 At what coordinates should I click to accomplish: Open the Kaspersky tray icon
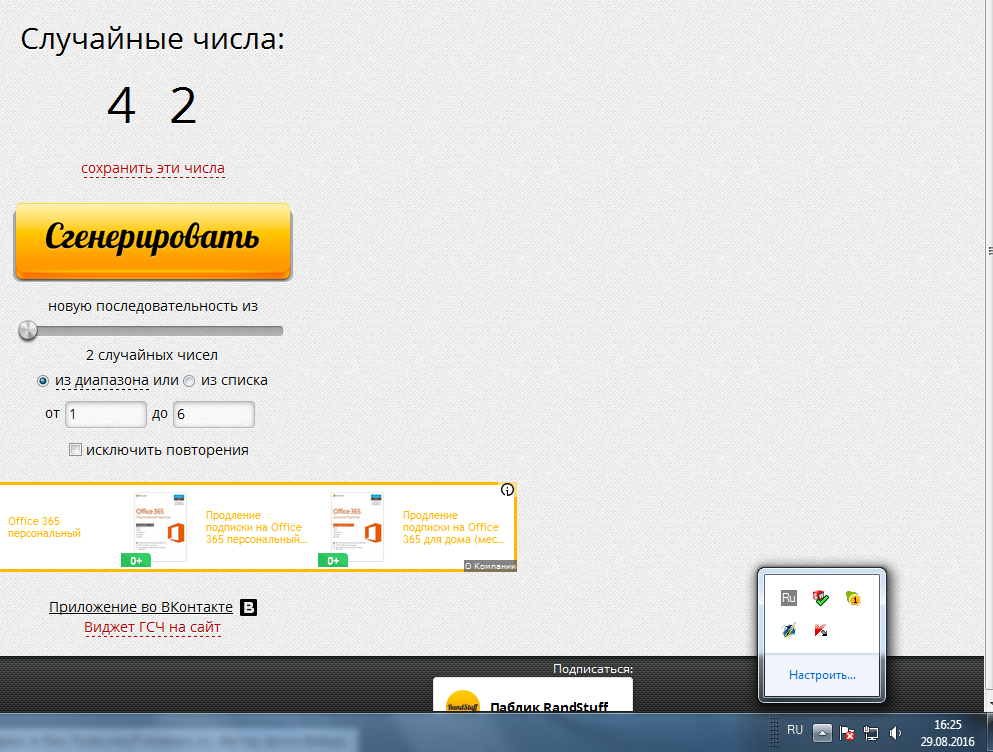click(x=822, y=630)
